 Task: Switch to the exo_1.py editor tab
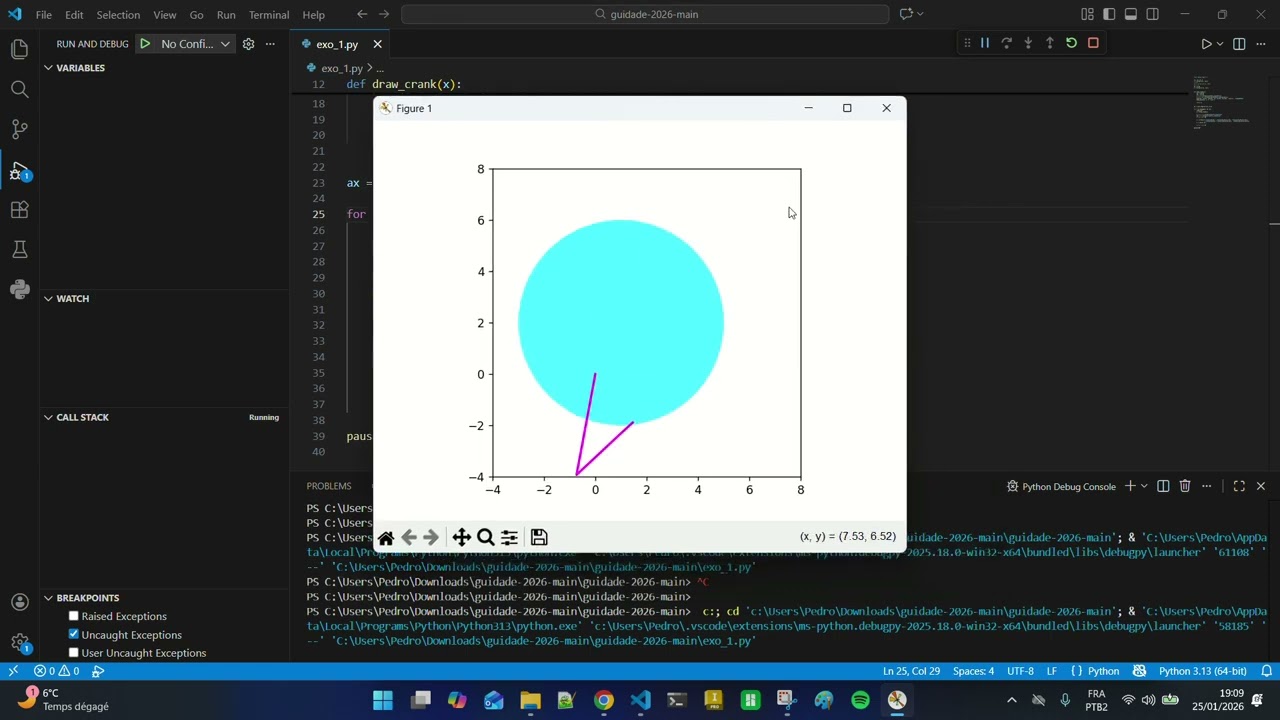click(x=337, y=44)
